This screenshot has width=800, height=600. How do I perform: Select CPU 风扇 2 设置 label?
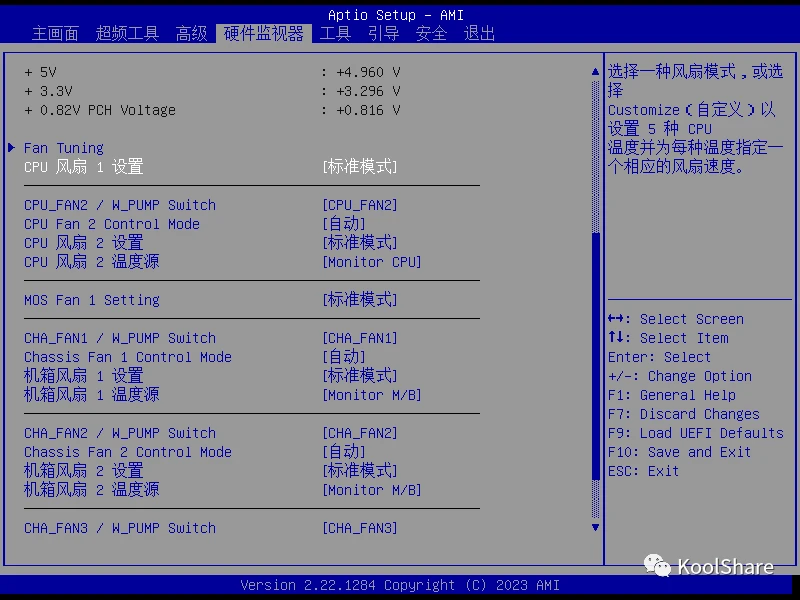tap(84, 243)
